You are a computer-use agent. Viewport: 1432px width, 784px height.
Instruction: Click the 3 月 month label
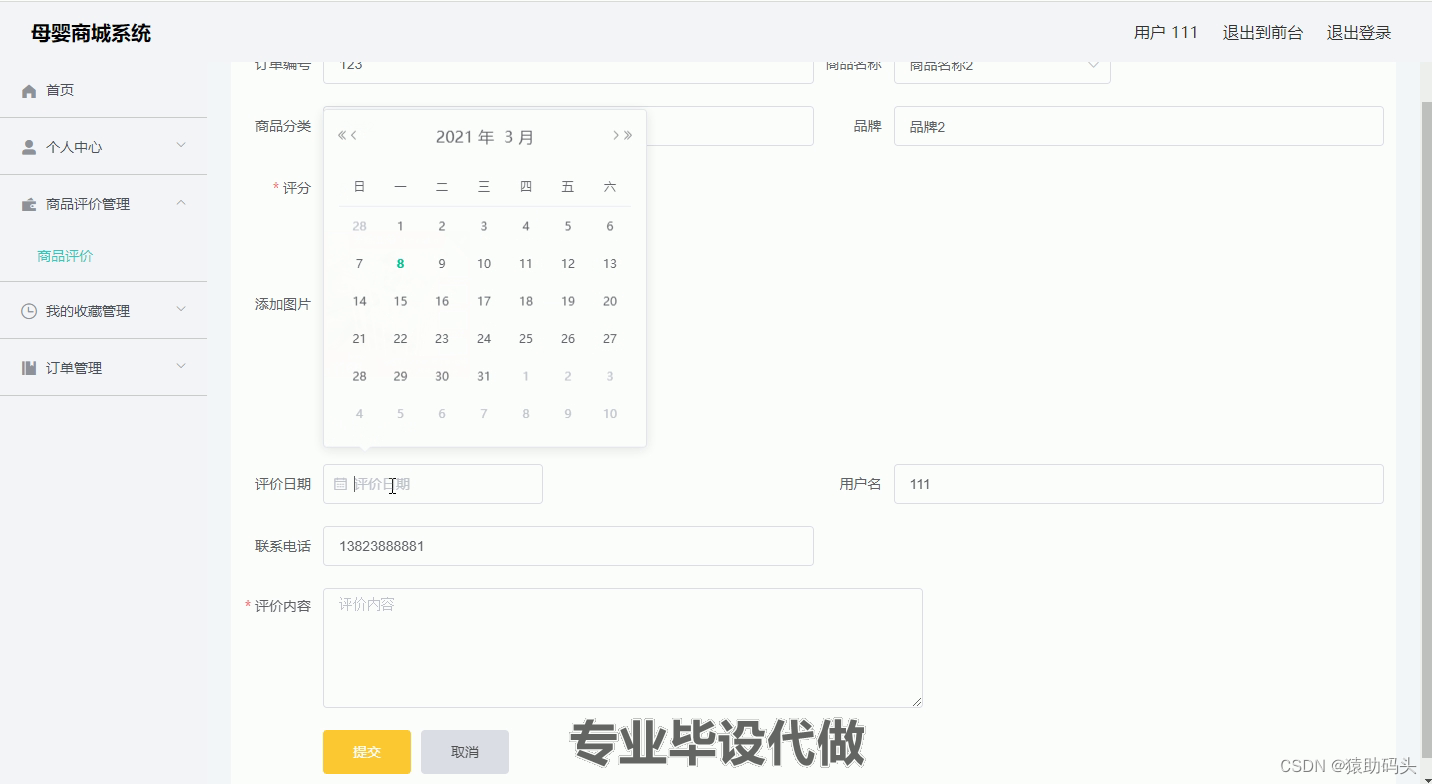[x=519, y=137]
